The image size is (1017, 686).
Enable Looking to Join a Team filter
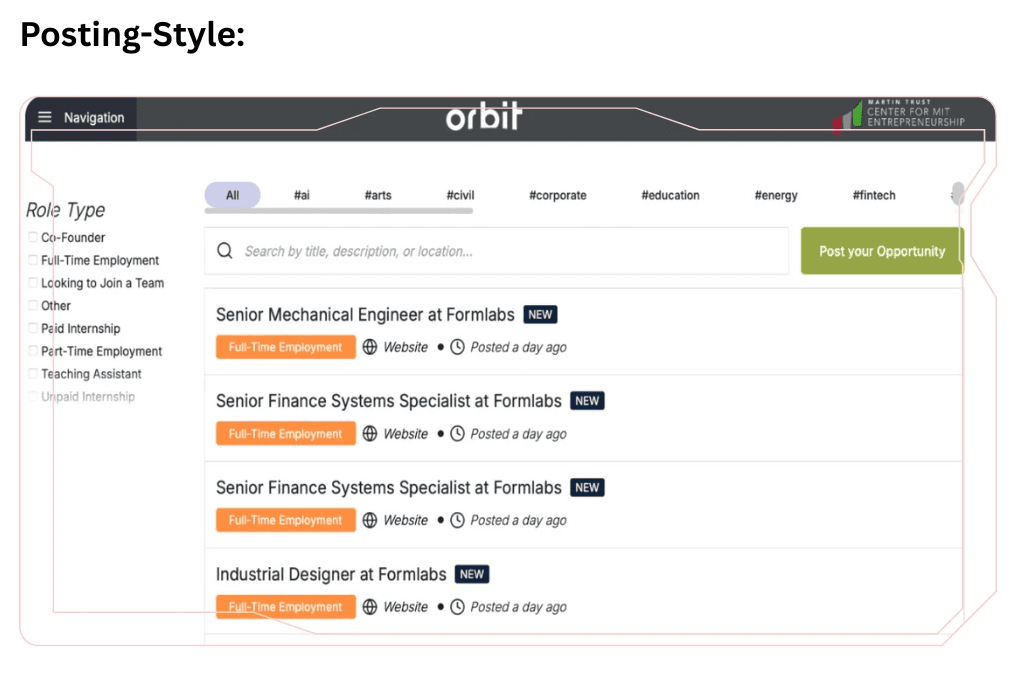33,283
